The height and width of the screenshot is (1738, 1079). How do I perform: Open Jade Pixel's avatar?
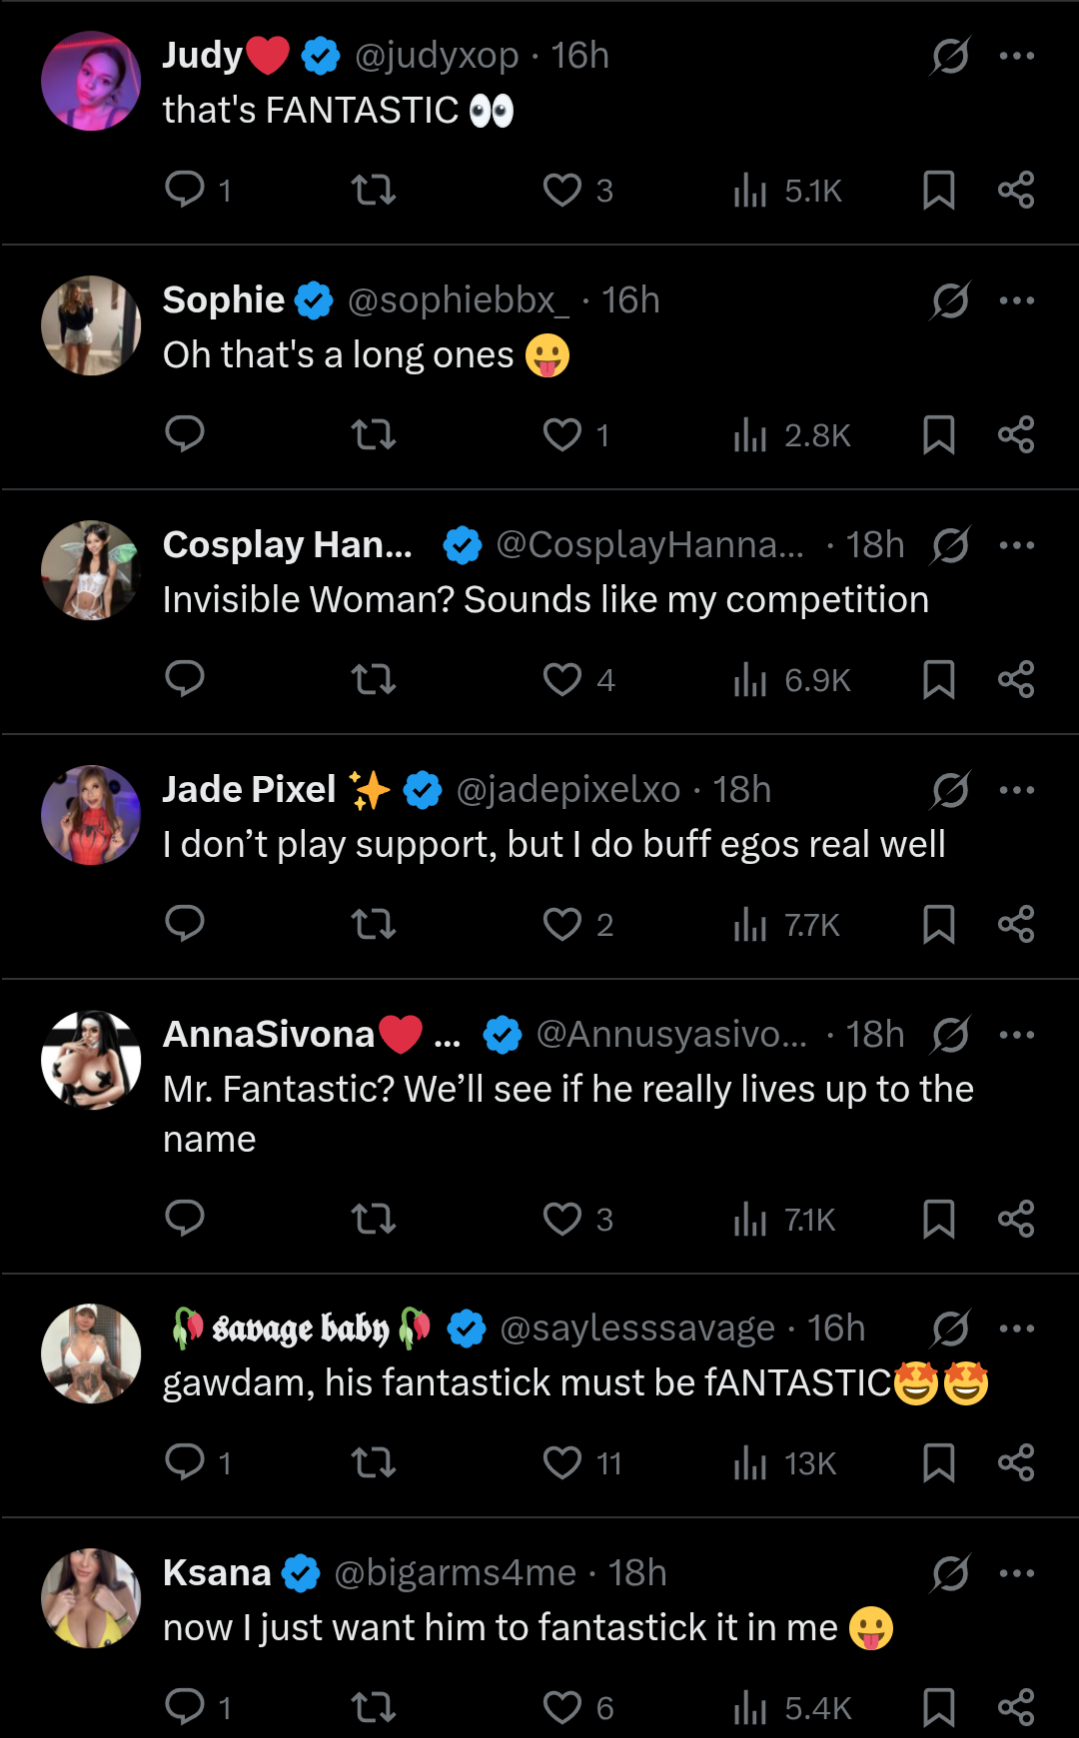pos(91,815)
